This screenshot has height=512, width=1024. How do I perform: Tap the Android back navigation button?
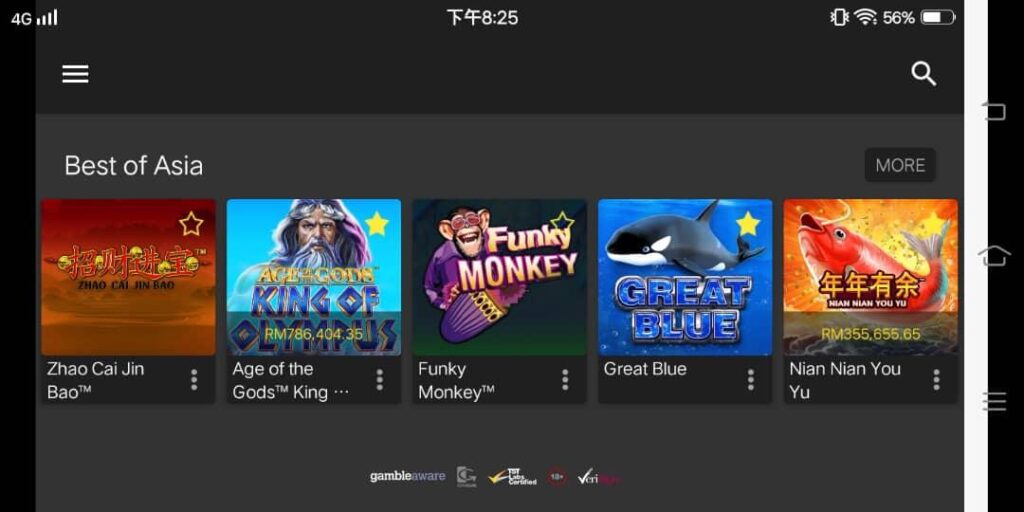point(994,112)
